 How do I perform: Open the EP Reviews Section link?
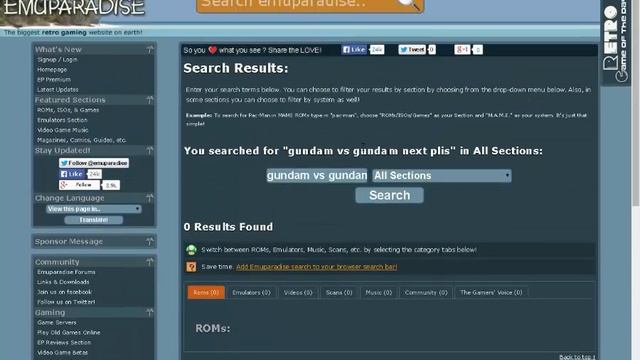(x=64, y=342)
